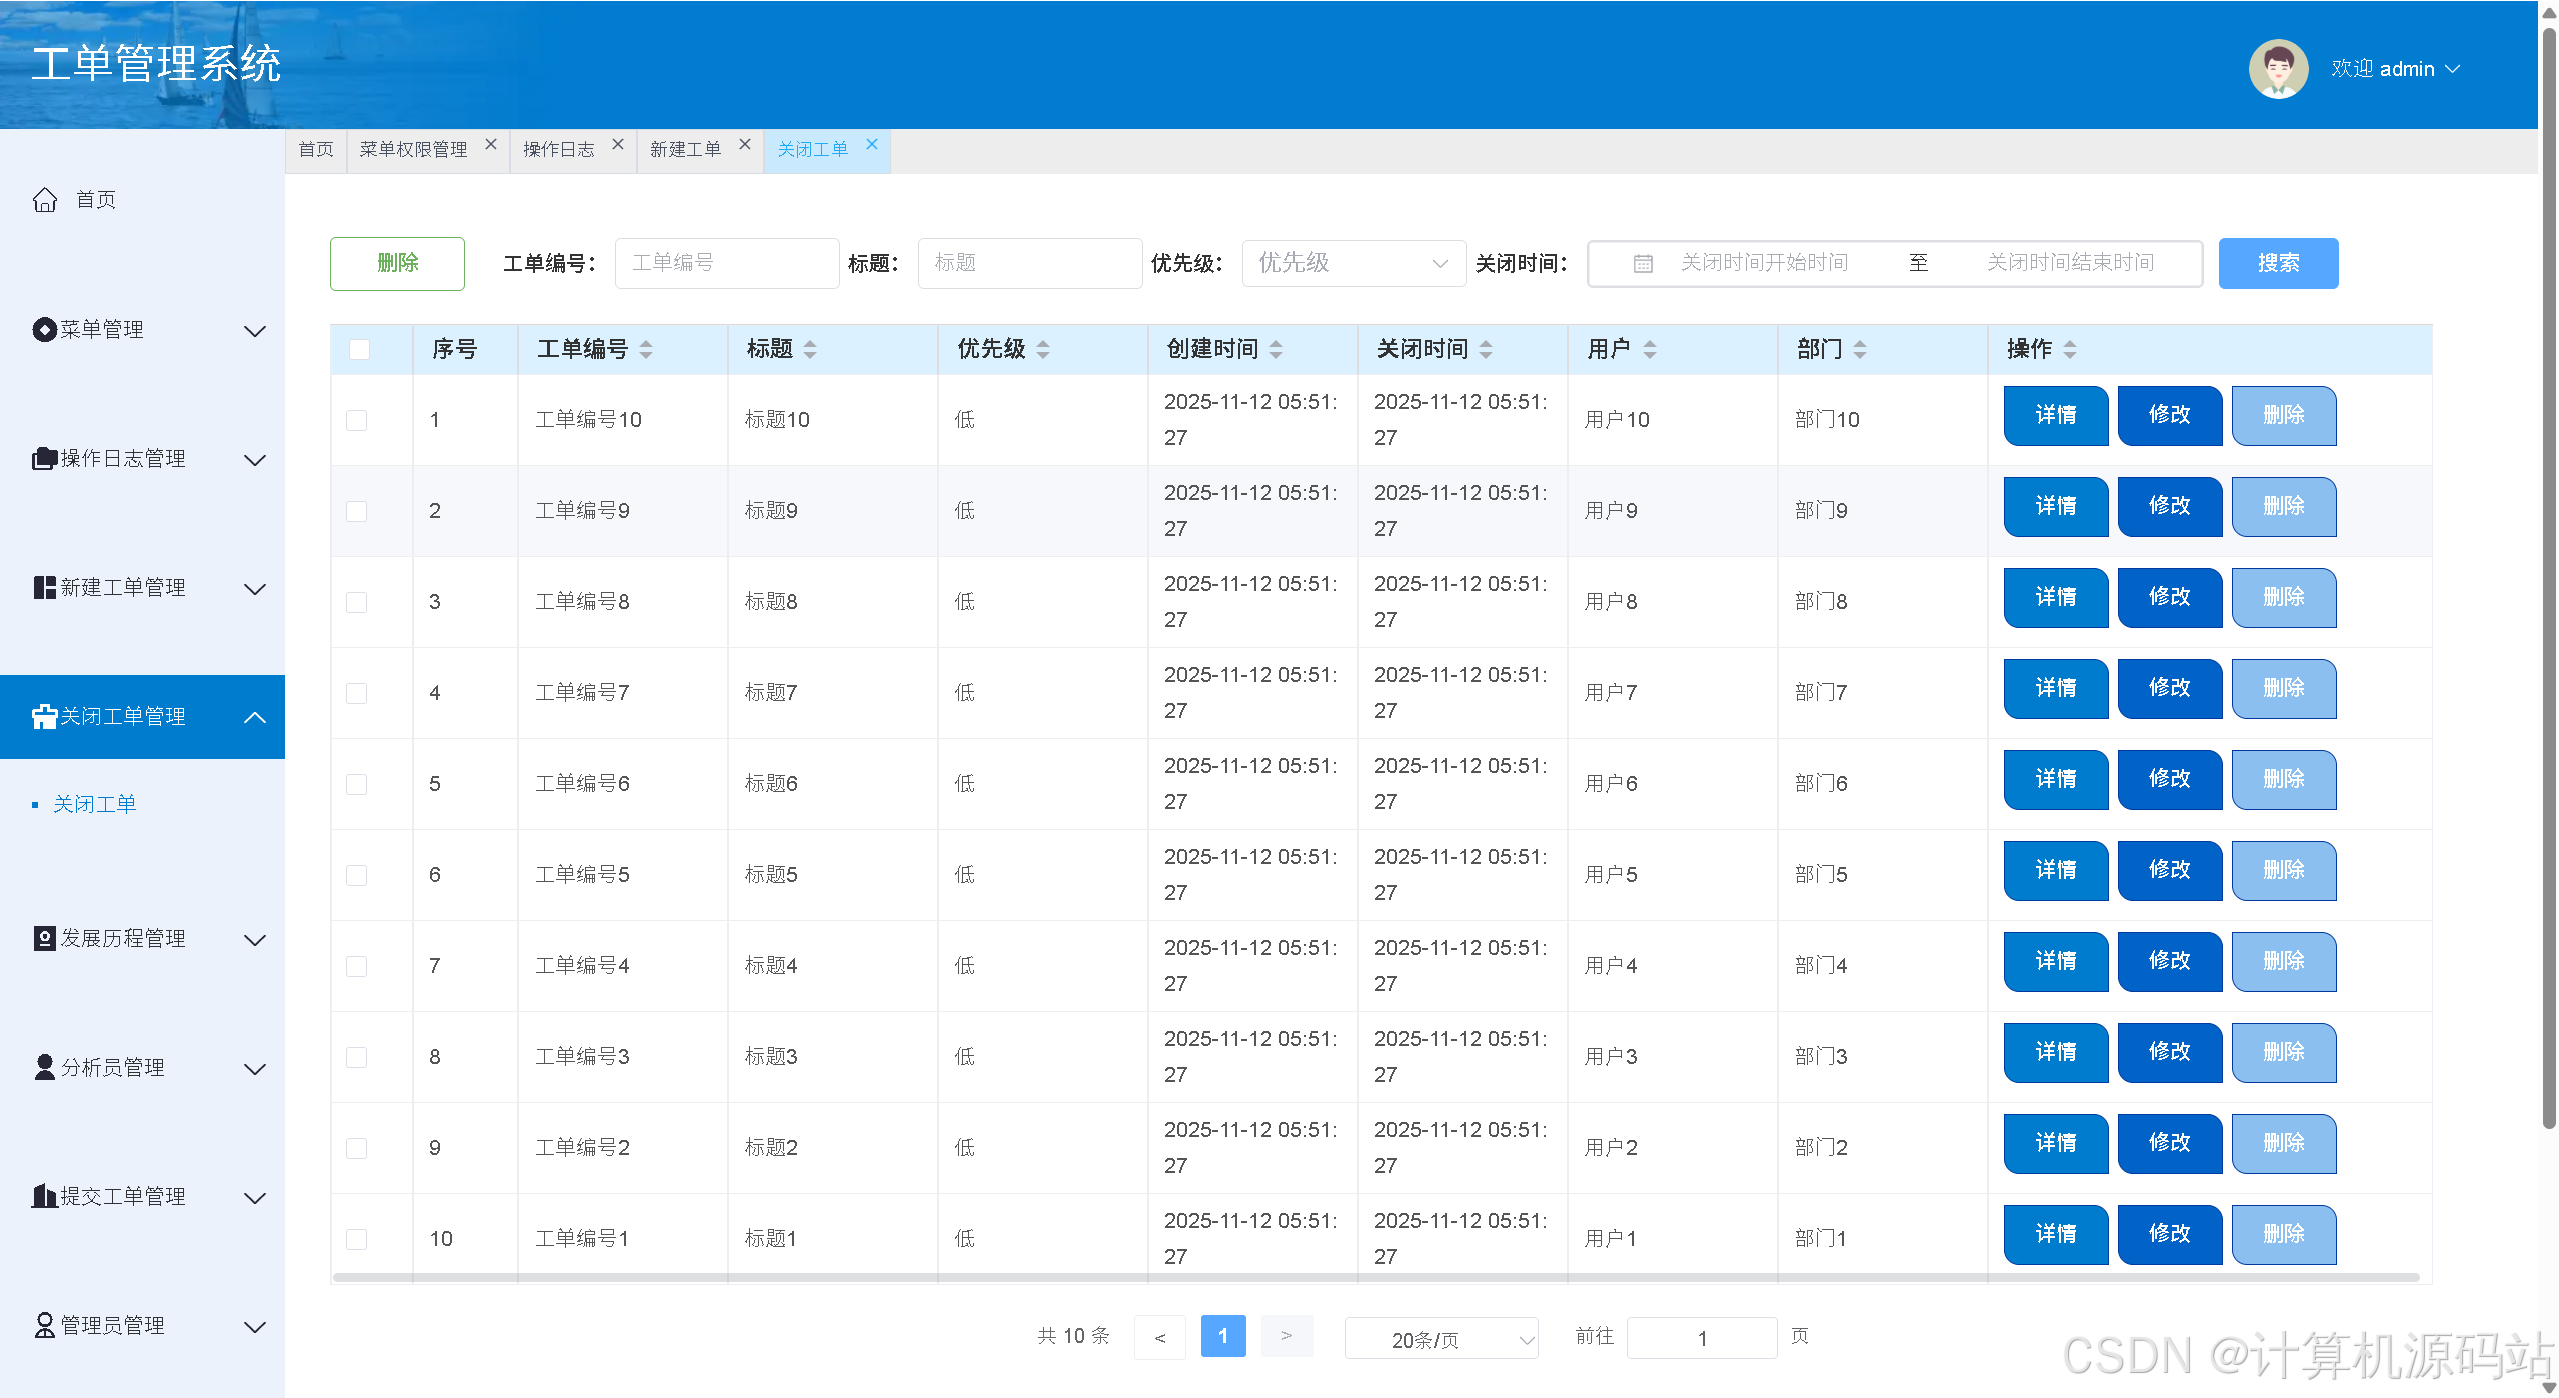Sort by 工单编号 column arrows
2559x1398 pixels.
point(646,349)
